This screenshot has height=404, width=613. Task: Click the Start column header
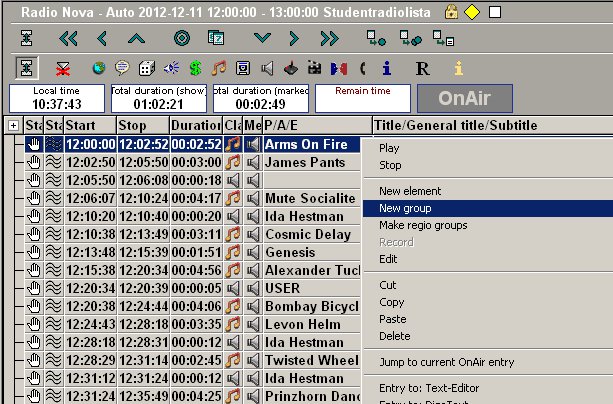click(x=90, y=126)
